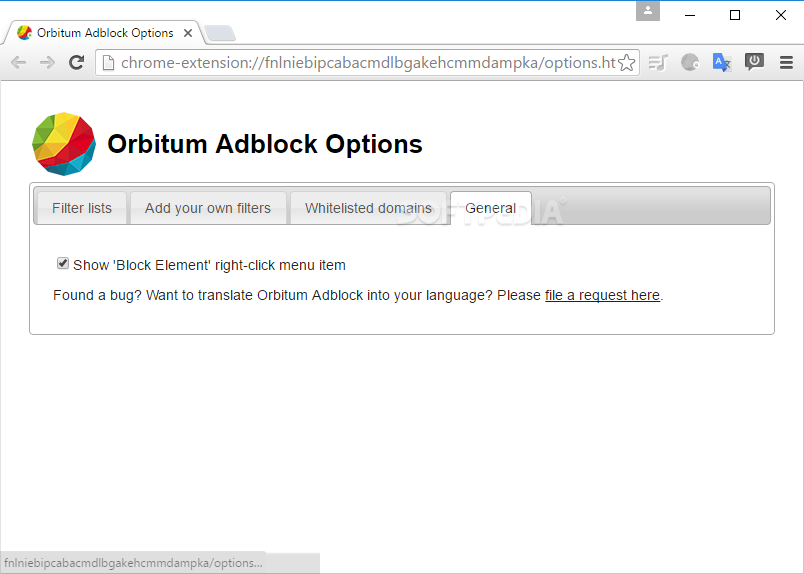Open the browser hamburger menu
Screen dimensions: 804x574
(x=786, y=63)
